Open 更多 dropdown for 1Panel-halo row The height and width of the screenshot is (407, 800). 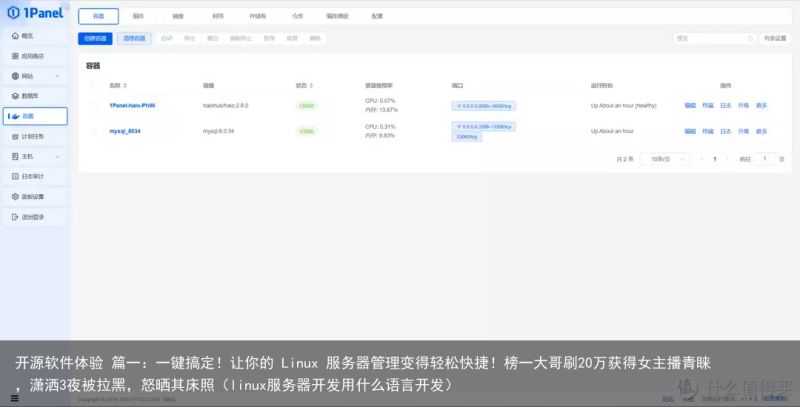tap(762, 106)
